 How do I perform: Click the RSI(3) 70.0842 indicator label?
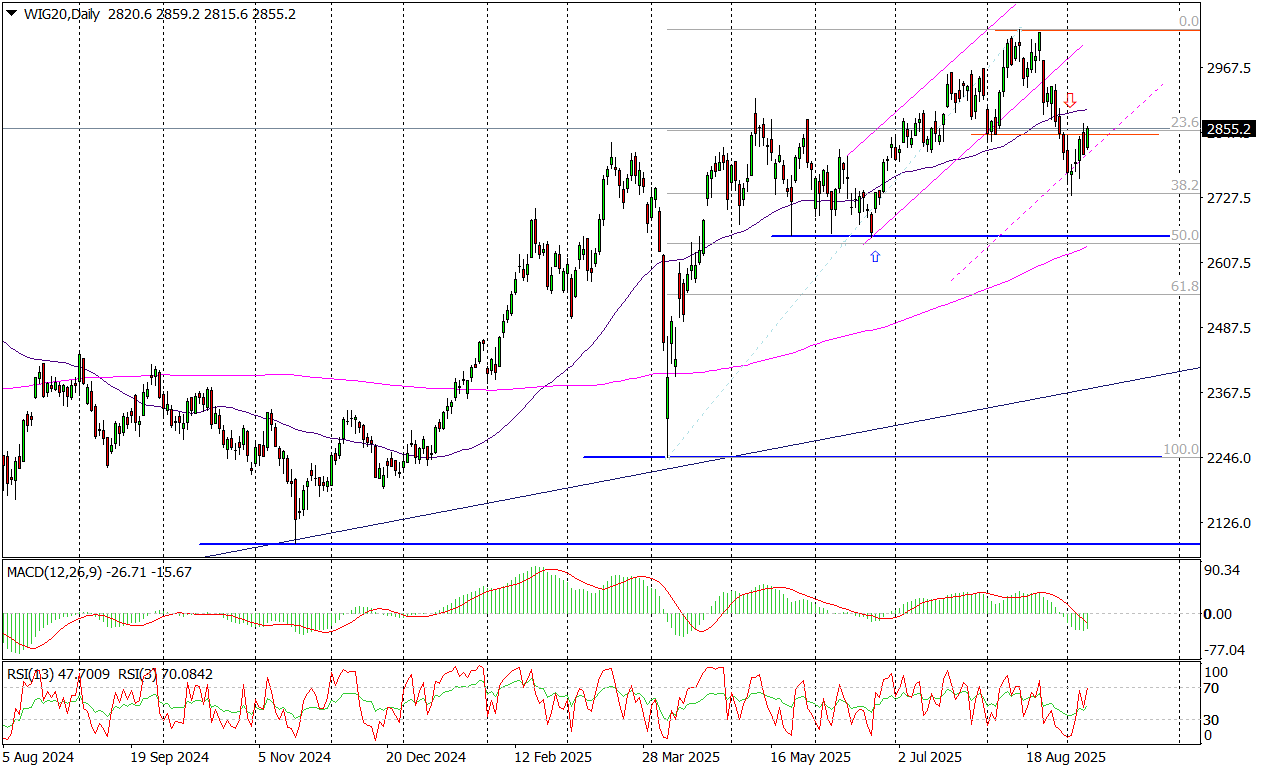pos(165,675)
